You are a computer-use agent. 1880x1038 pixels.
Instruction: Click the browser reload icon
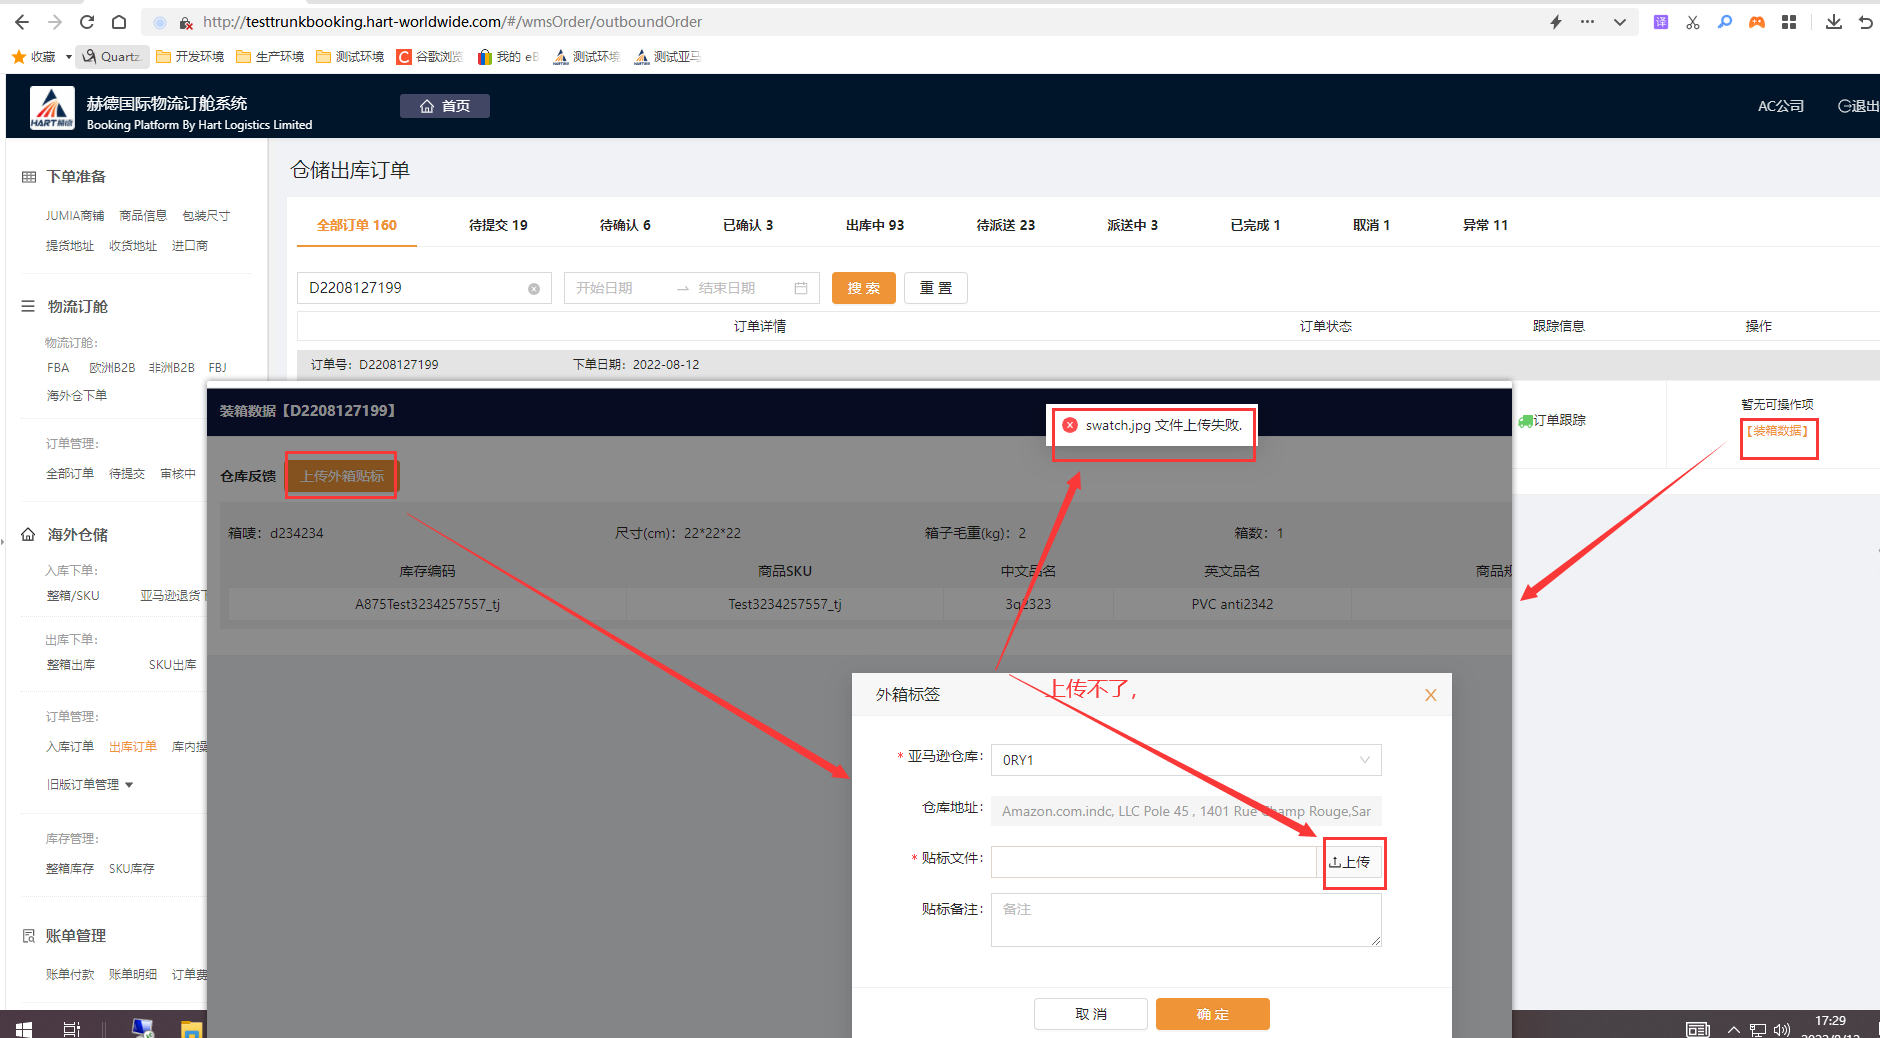tap(87, 22)
